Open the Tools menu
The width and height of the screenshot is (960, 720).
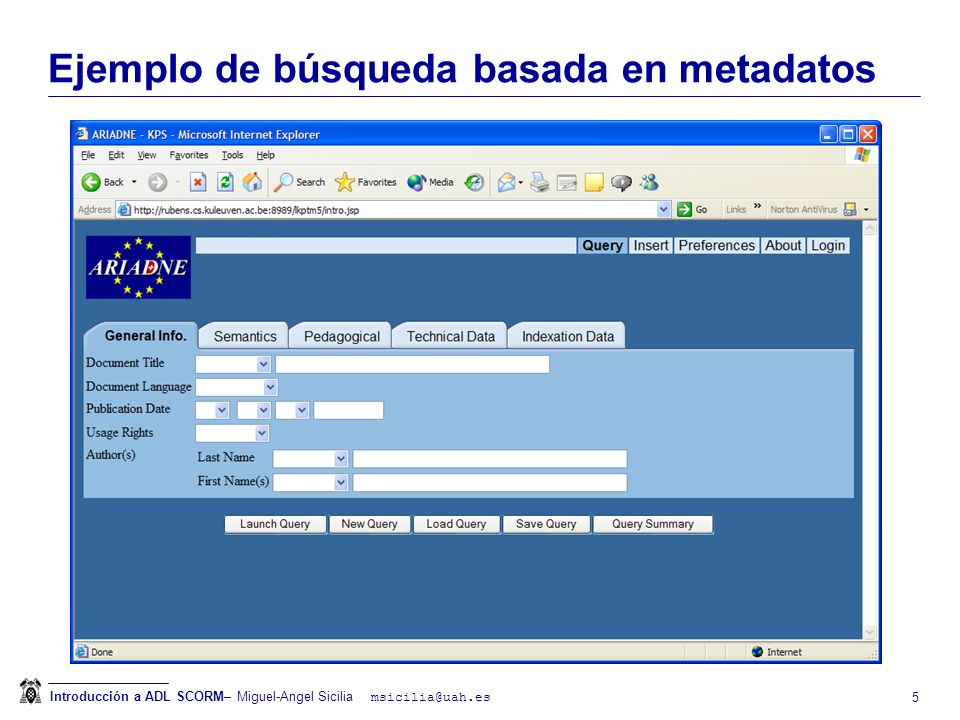tap(232, 155)
